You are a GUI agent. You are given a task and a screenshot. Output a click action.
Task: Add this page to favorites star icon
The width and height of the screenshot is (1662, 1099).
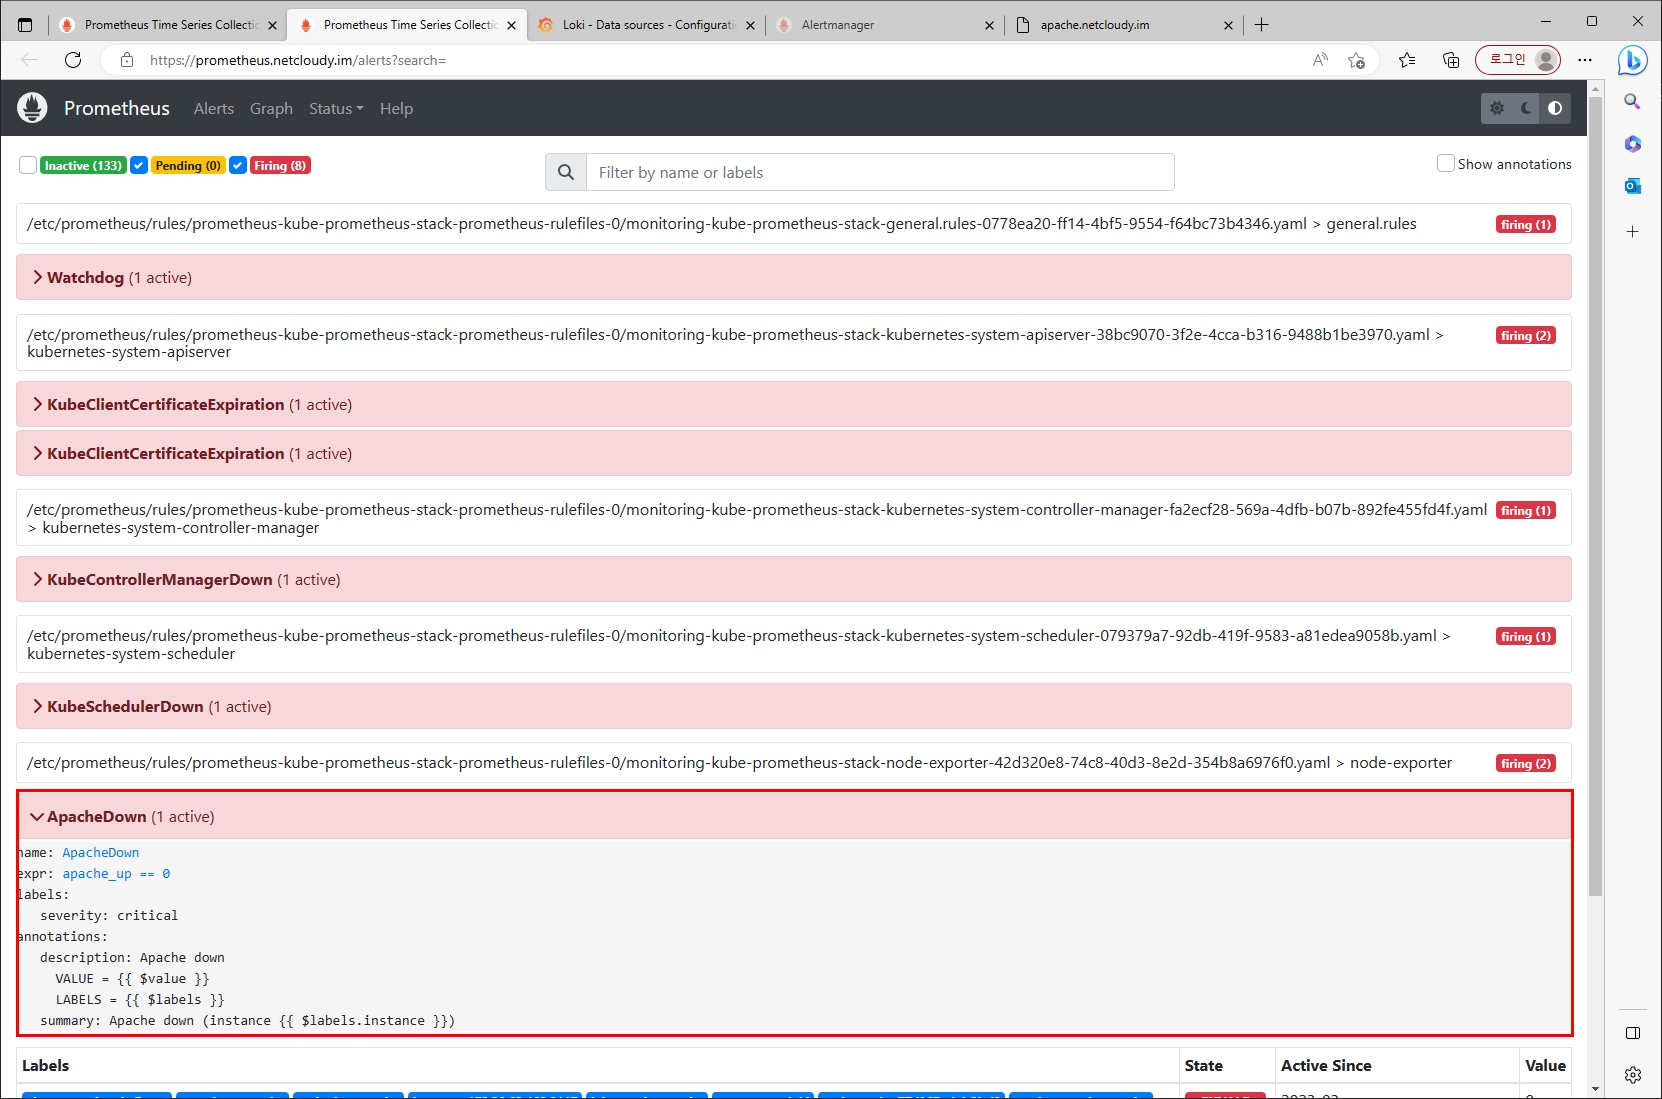pyautogui.click(x=1356, y=60)
